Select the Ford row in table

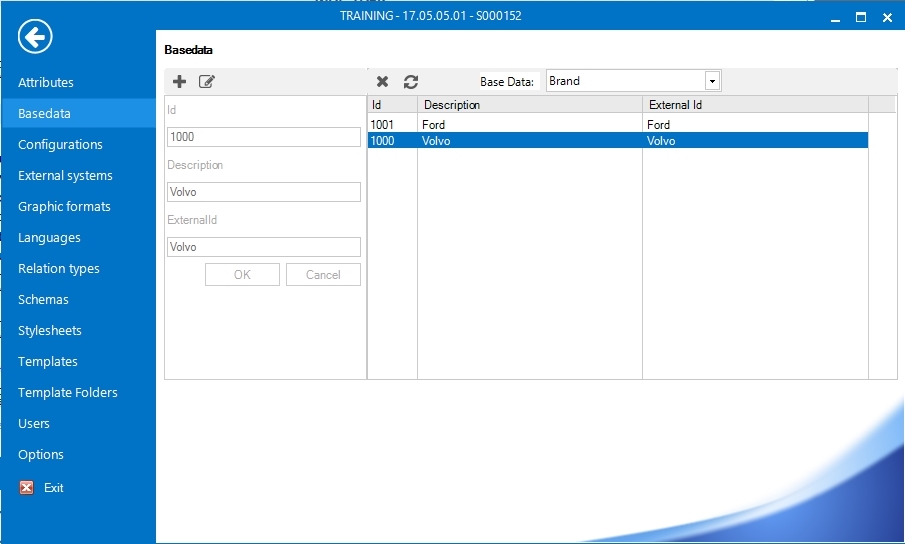(530, 125)
